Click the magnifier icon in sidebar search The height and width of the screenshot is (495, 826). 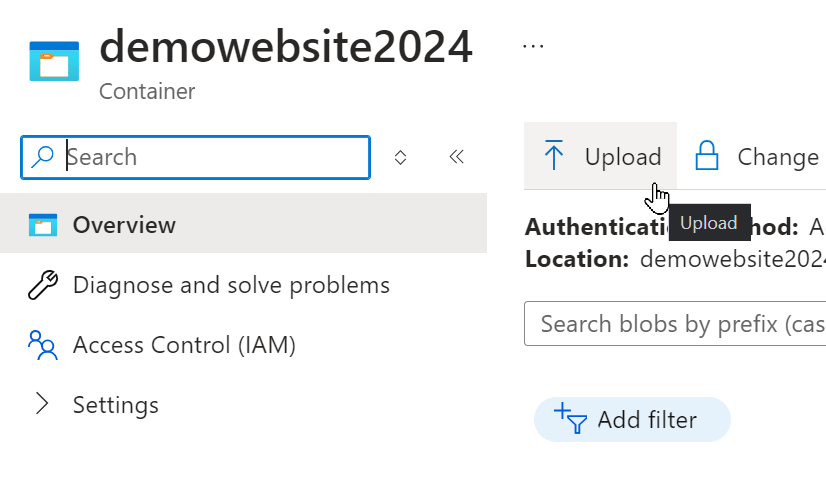coord(43,157)
